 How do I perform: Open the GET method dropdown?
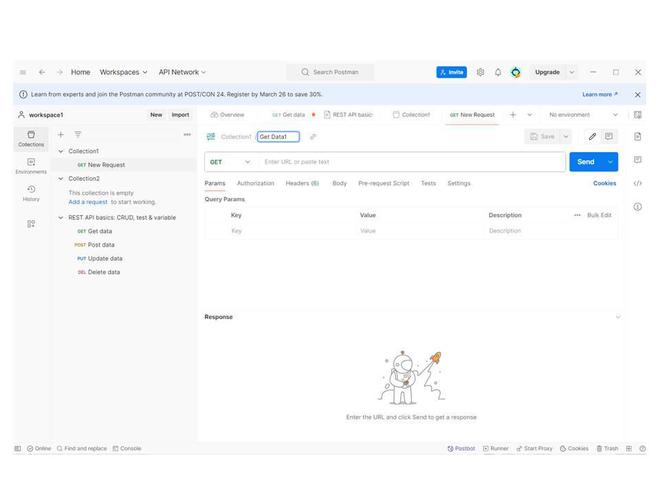coord(230,162)
